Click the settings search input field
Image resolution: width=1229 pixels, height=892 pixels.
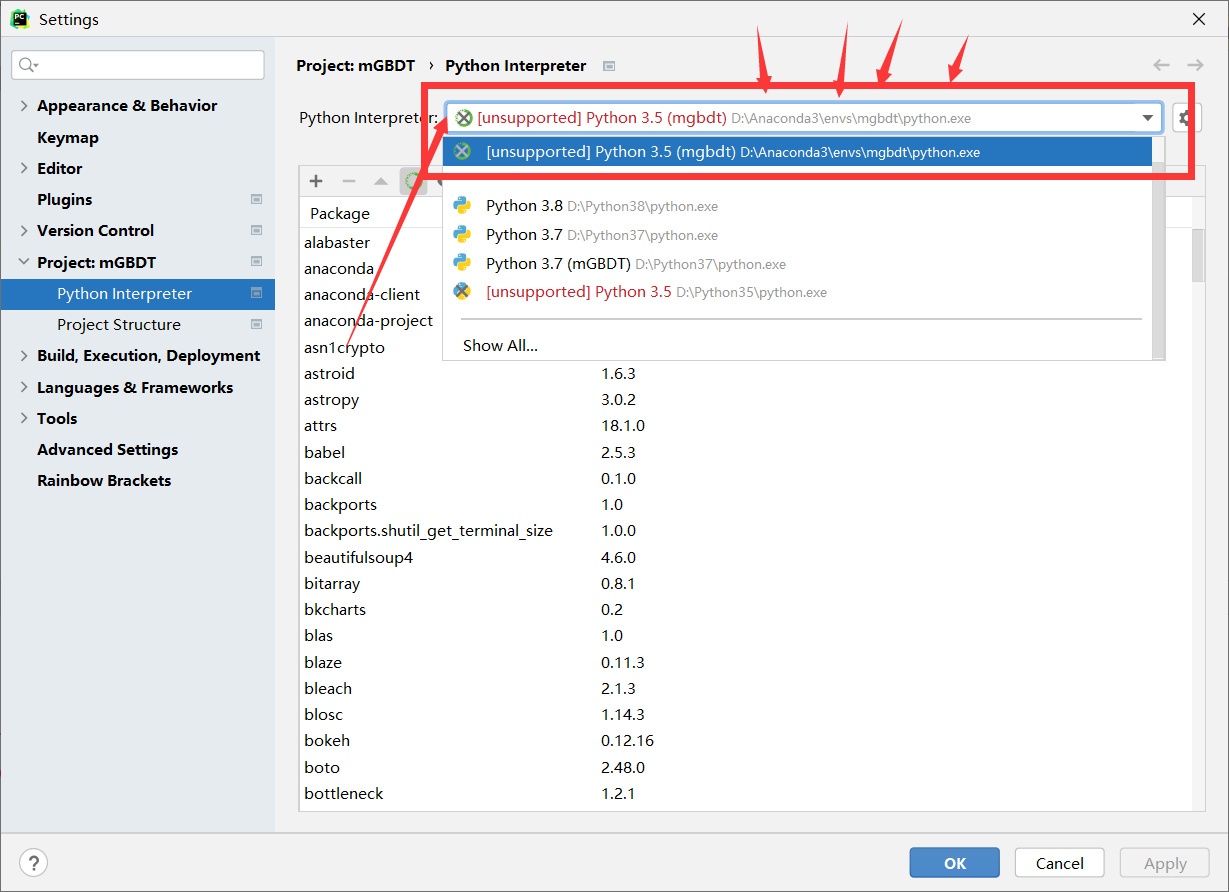pyautogui.click(x=138, y=65)
